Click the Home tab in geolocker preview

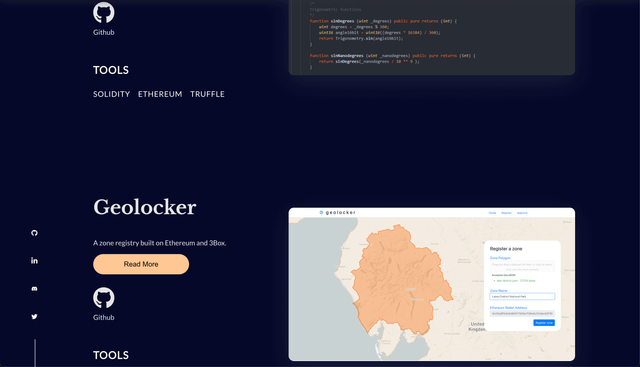pos(492,213)
